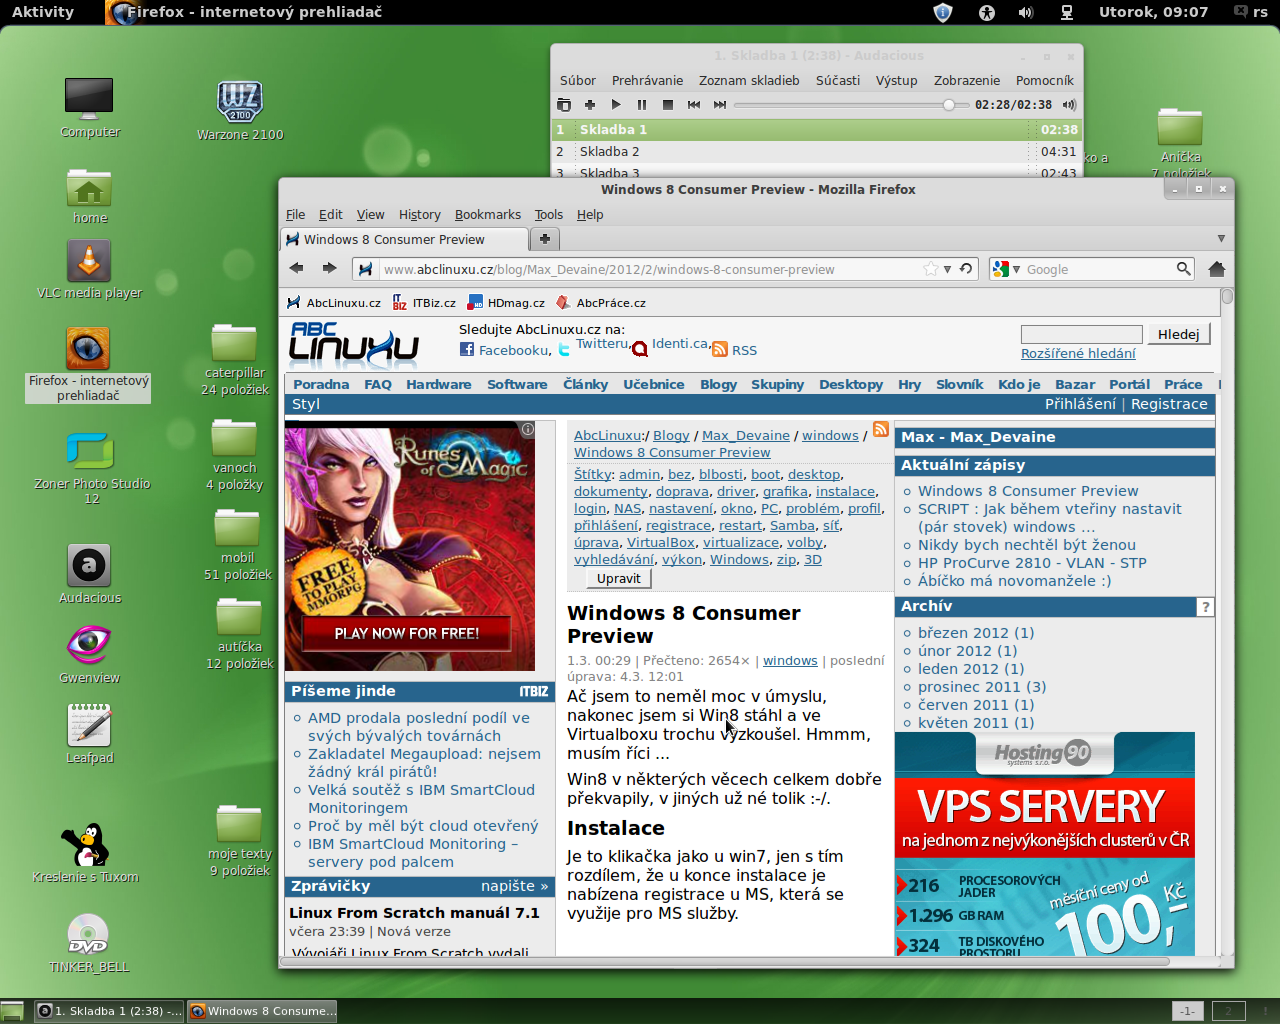1280x1024 pixels.
Task: Select the Windows 8 Consumer Preview tab
Action: (404, 240)
